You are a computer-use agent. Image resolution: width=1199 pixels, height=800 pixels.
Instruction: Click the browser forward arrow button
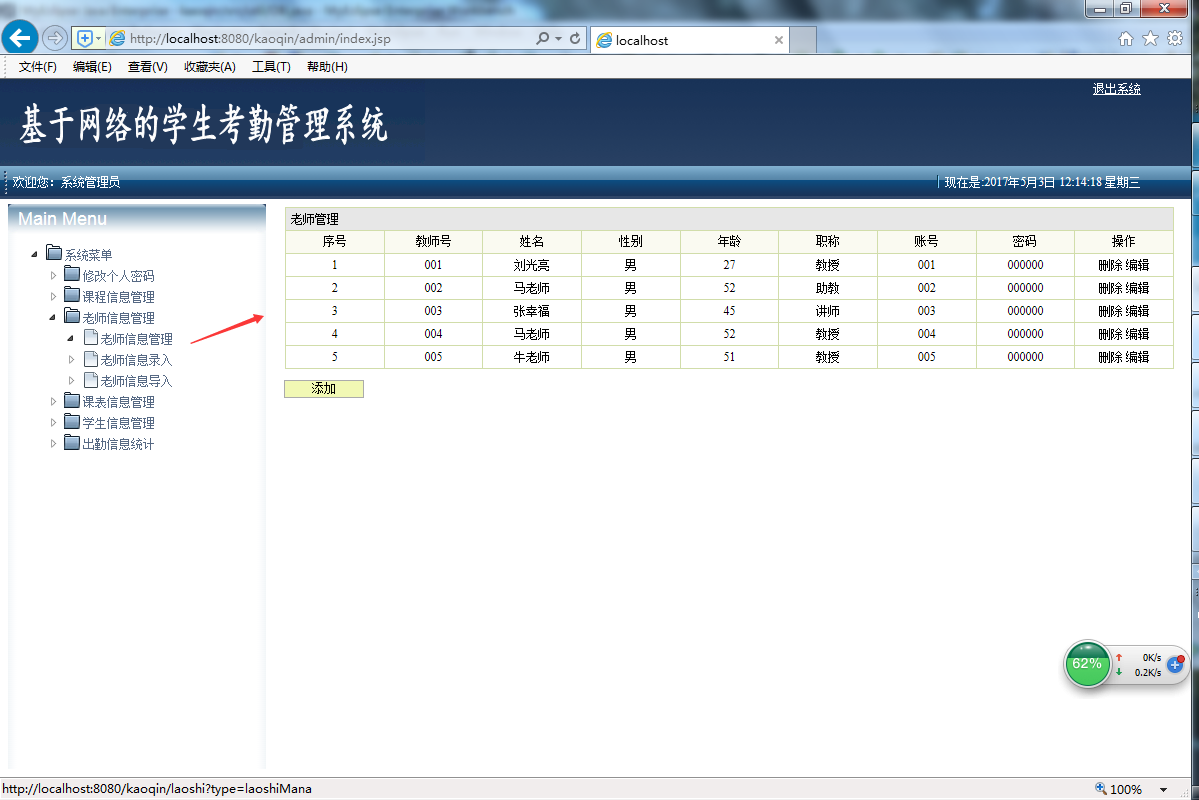pos(55,37)
